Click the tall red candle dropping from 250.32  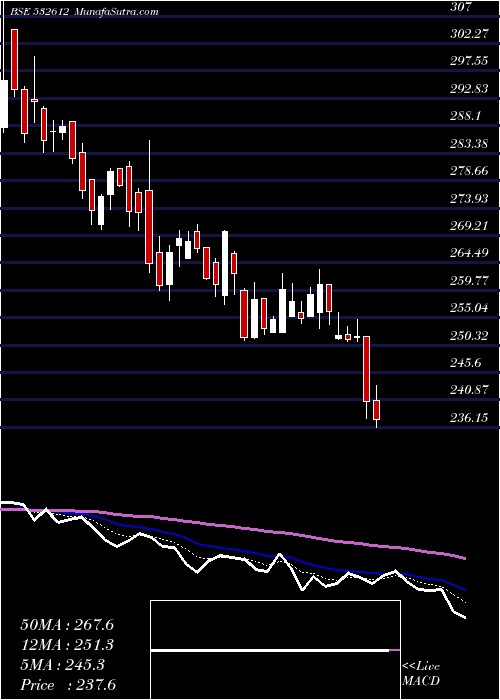367,369
